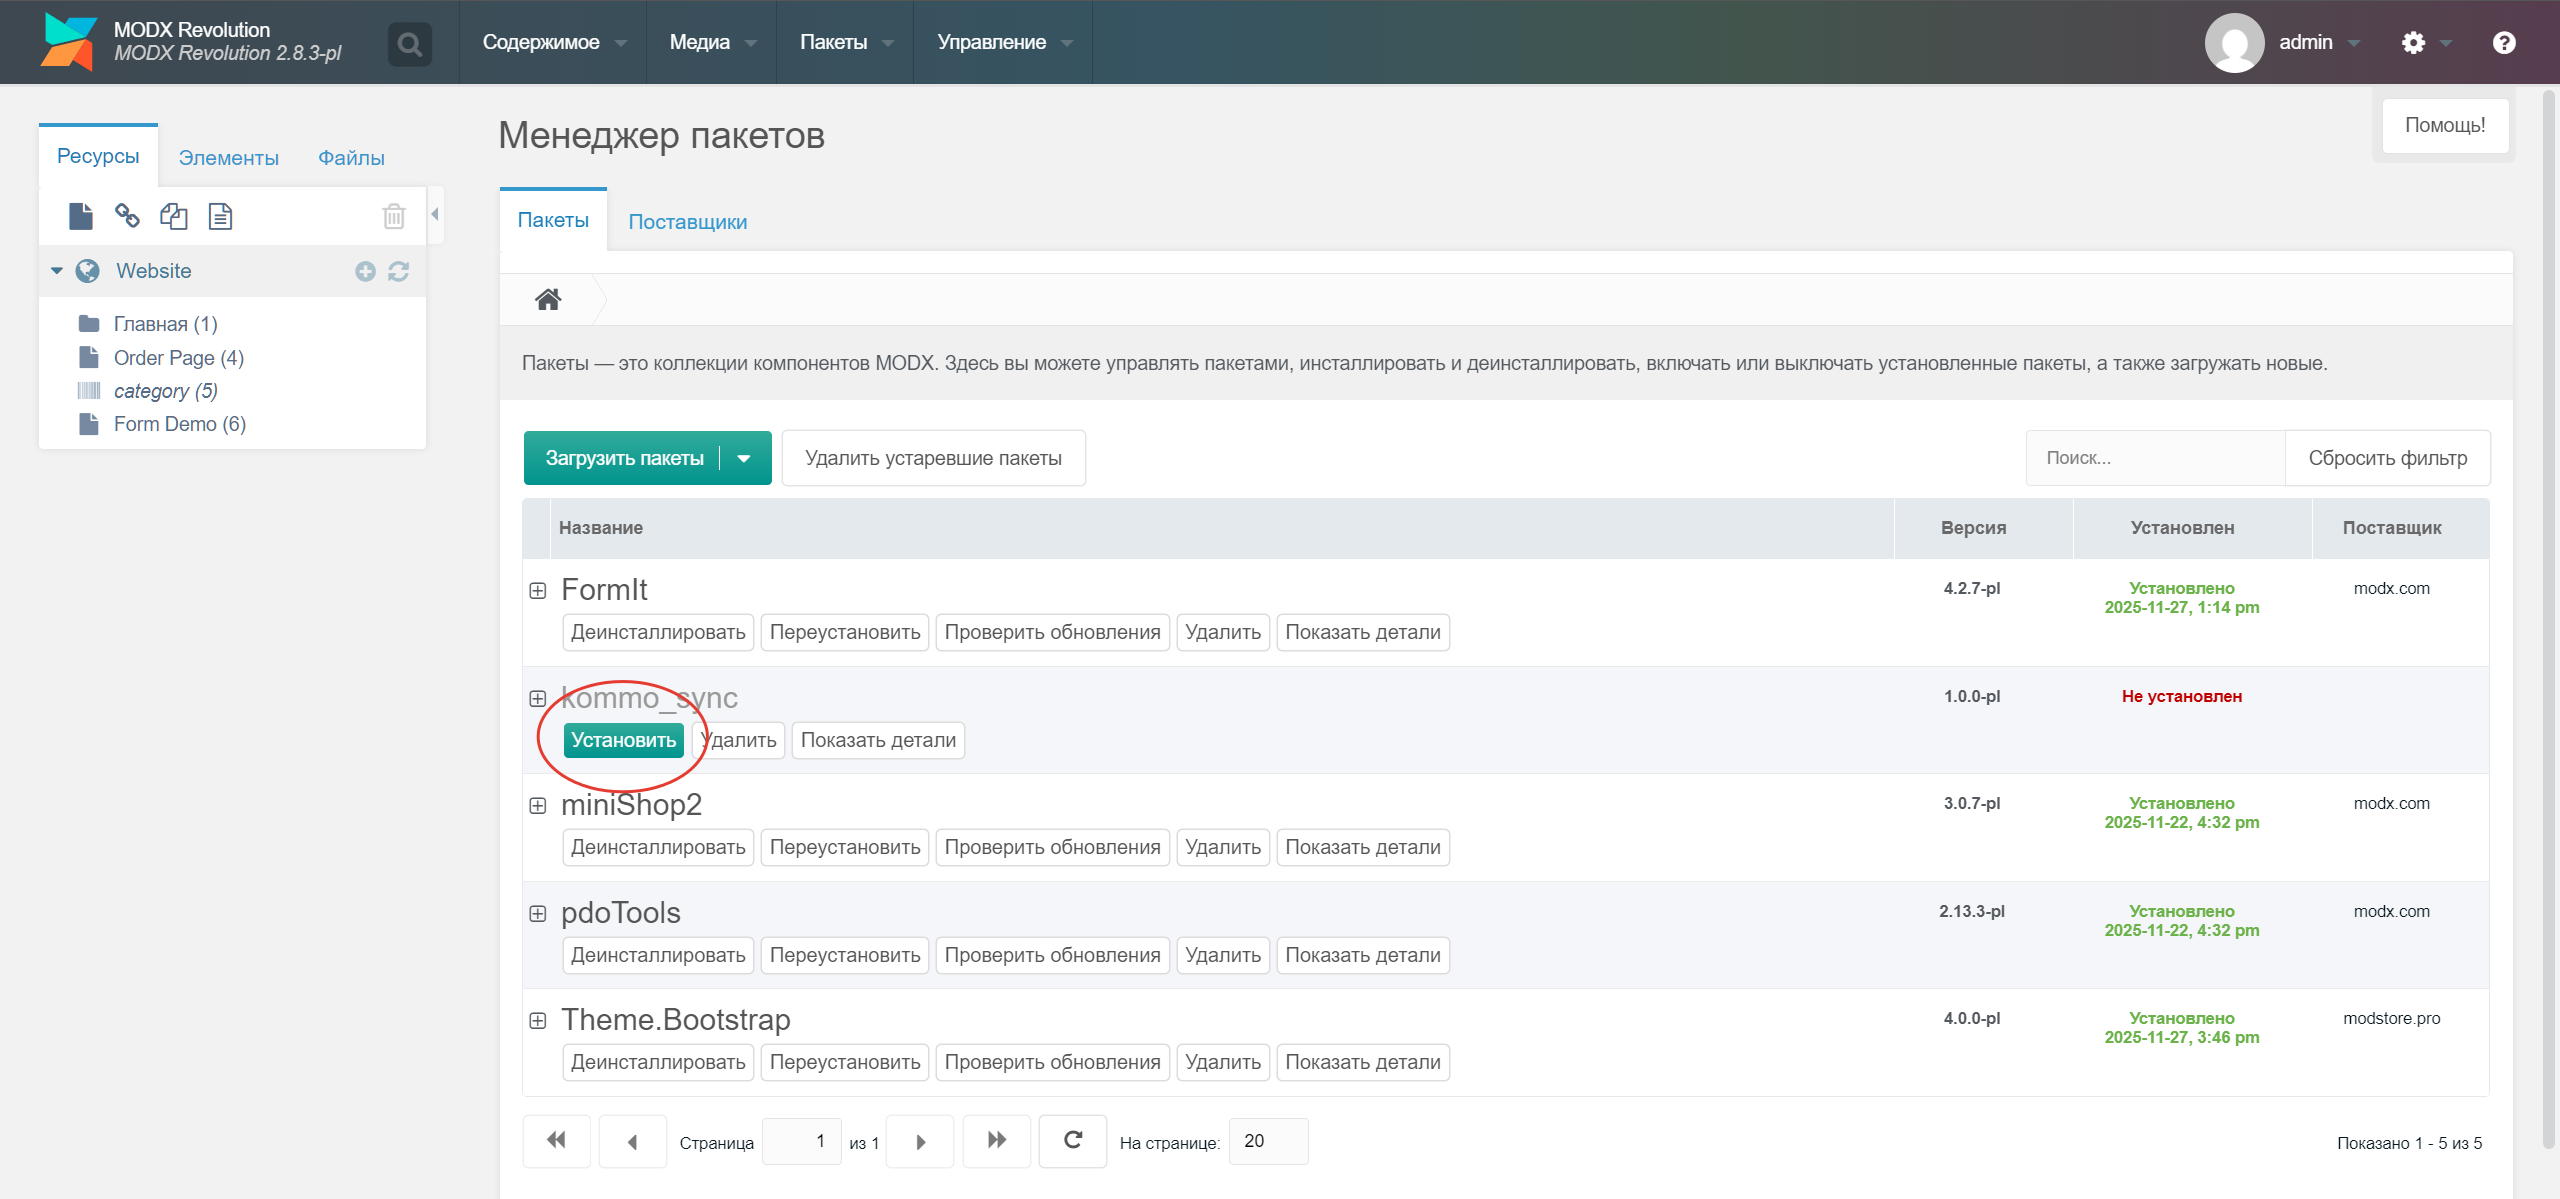Switch to the Файлы tab

point(351,158)
